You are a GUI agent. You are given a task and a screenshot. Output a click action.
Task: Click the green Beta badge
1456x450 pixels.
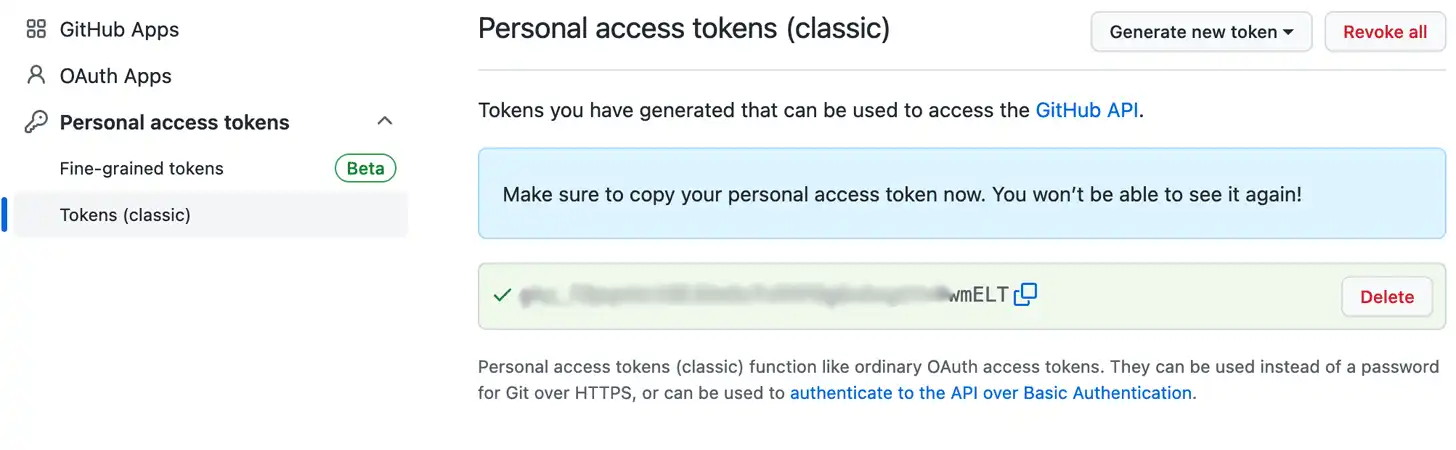pyautogui.click(x=365, y=168)
